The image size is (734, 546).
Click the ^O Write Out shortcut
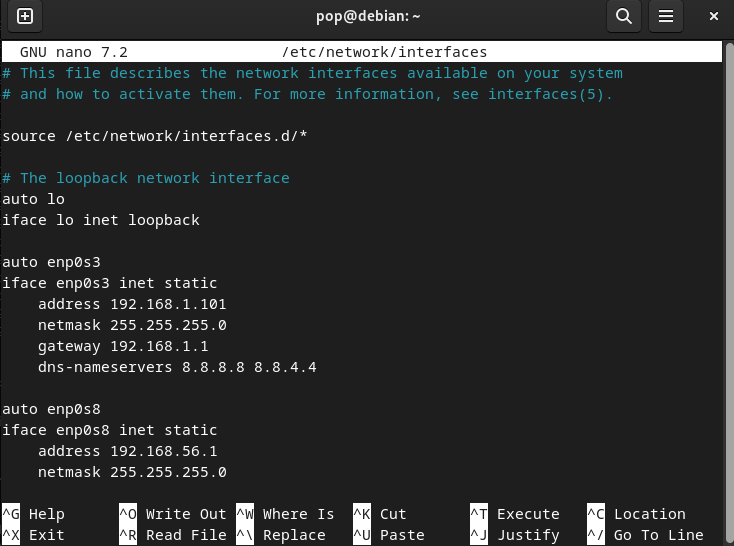[x=173, y=514]
